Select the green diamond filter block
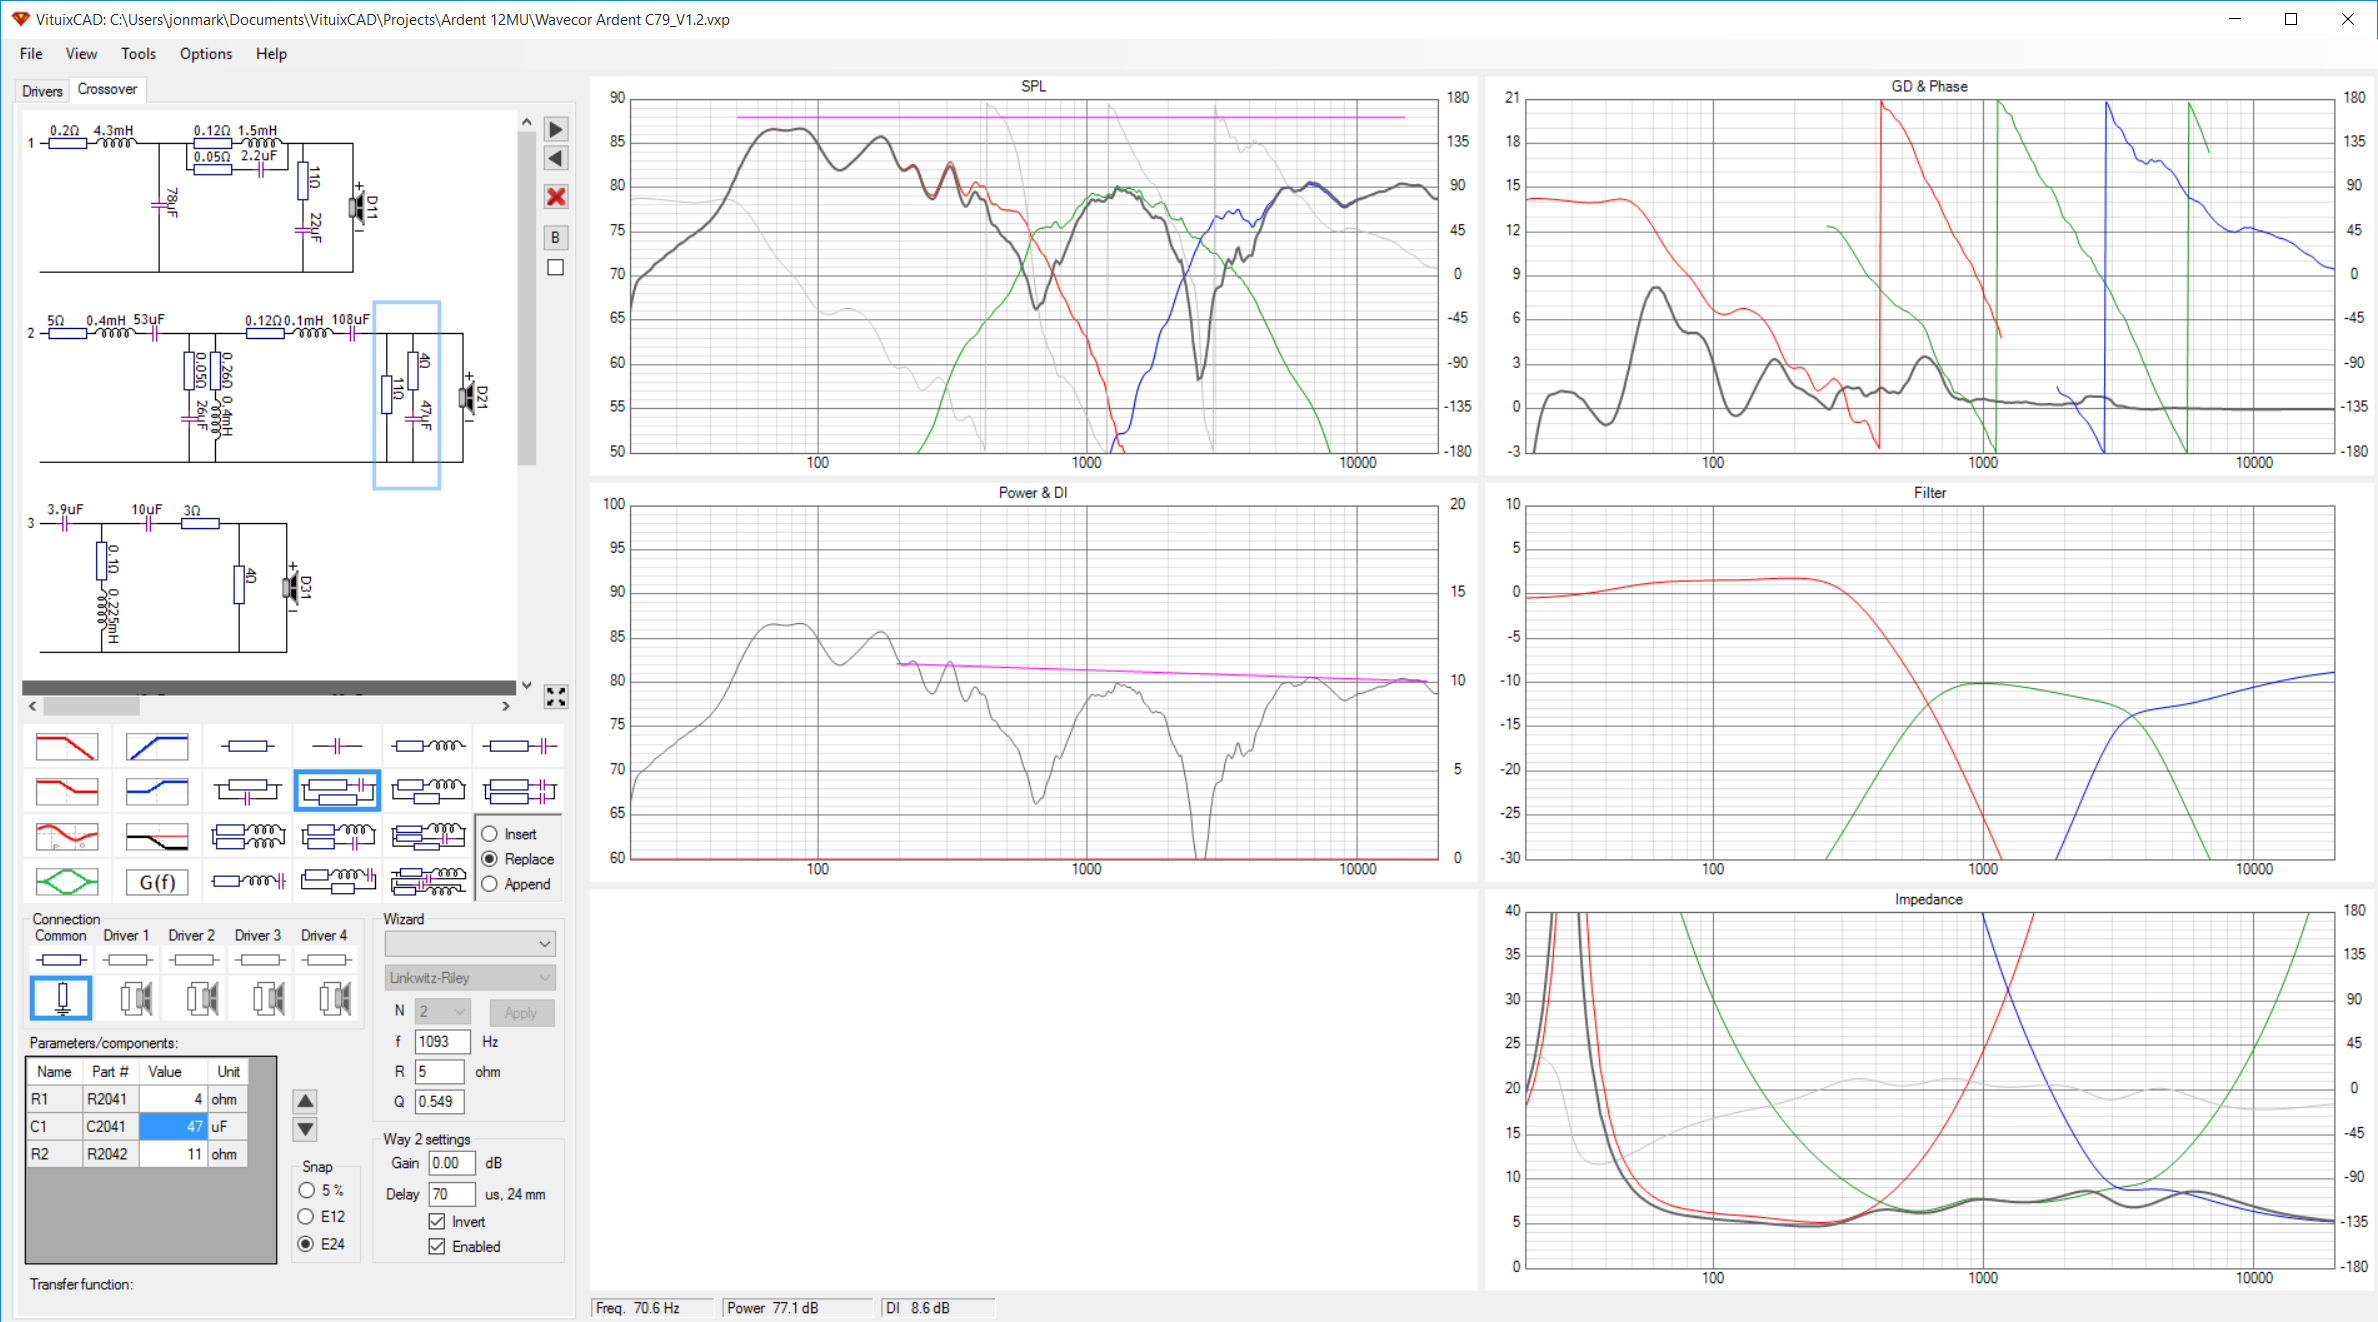Screen dimensions: 2378x1322 67,881
